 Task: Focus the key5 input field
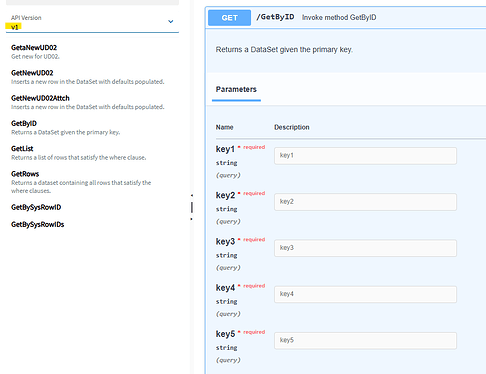click(x=365, y=340)
